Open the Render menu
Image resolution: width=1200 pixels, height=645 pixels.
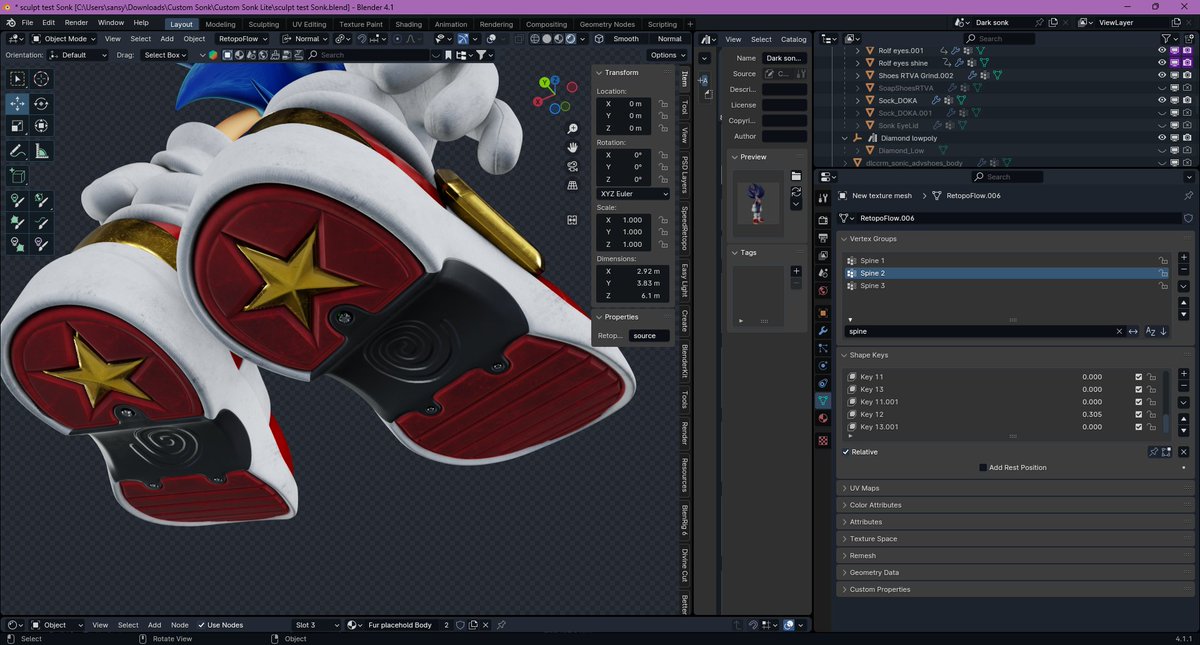[x=76, y=22]
